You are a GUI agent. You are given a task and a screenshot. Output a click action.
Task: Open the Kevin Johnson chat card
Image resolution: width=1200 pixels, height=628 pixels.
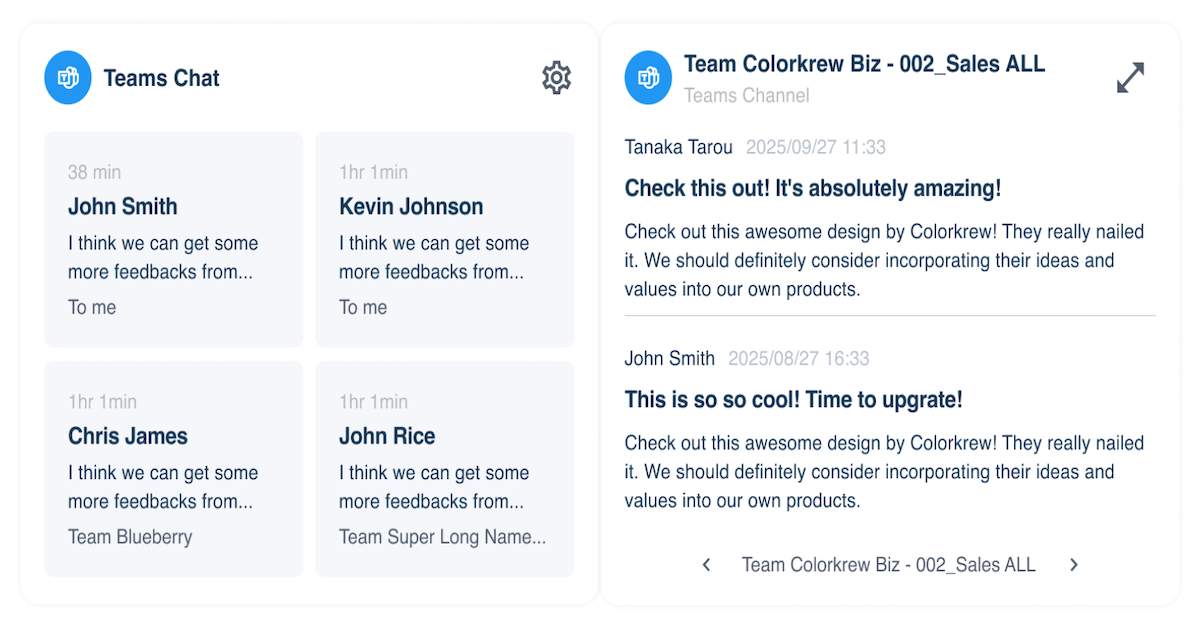(444, 240)
